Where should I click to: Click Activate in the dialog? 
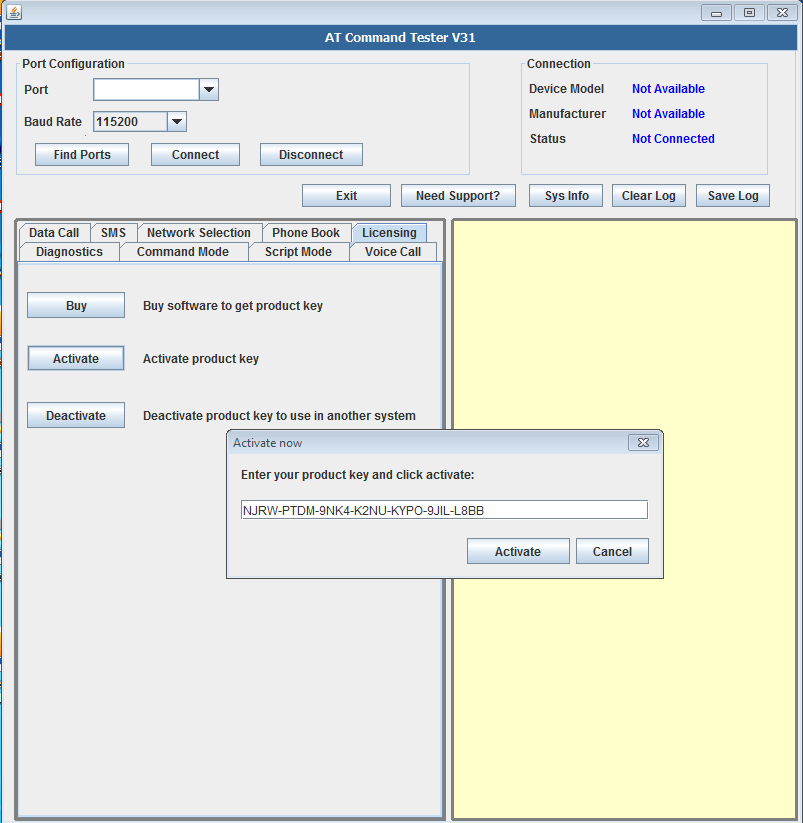[518, 551]
